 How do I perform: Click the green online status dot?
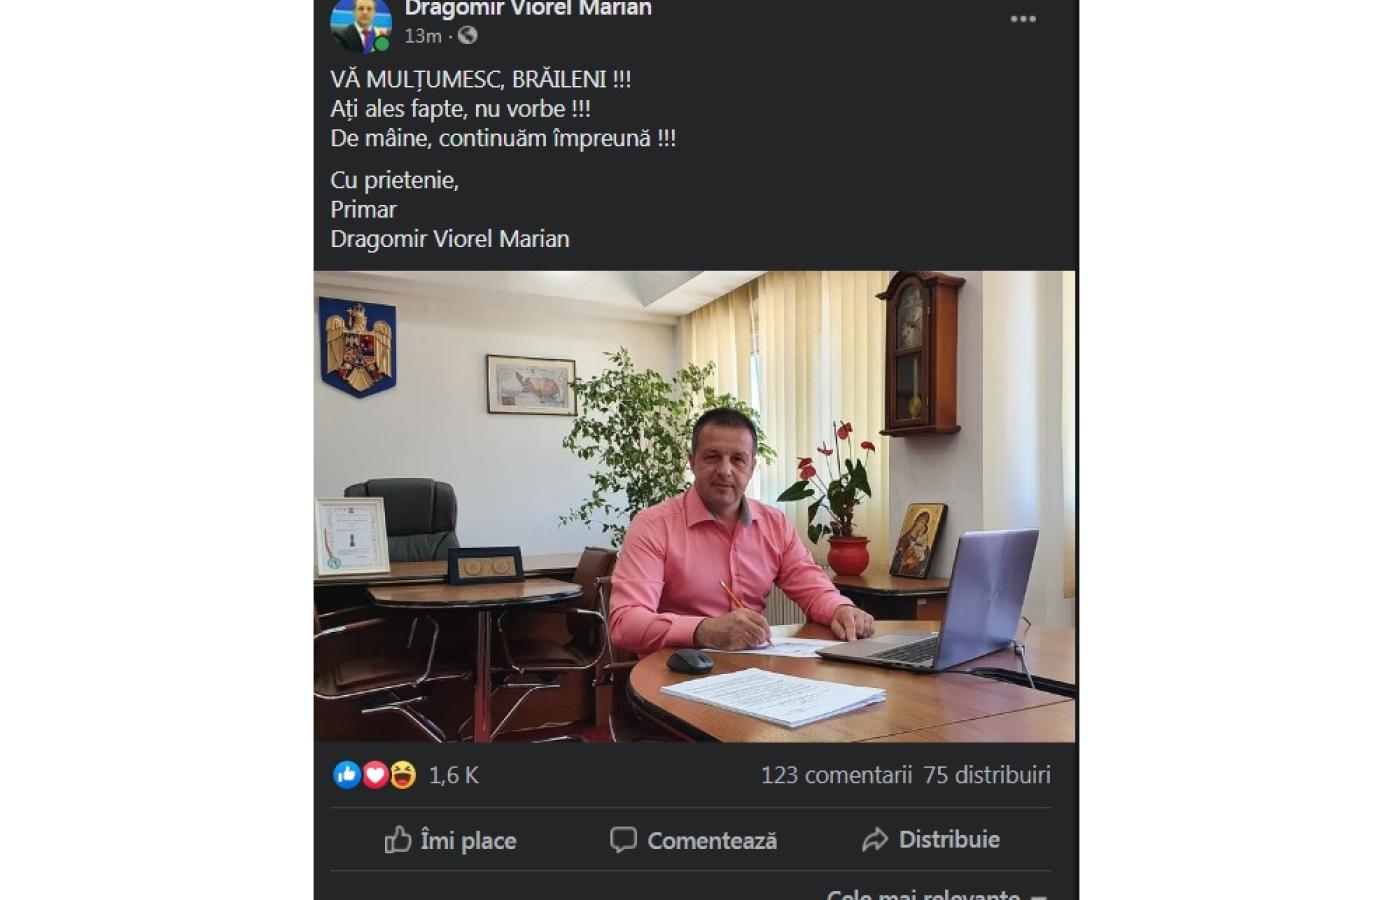pyautogui.click(x=382, y=44)
